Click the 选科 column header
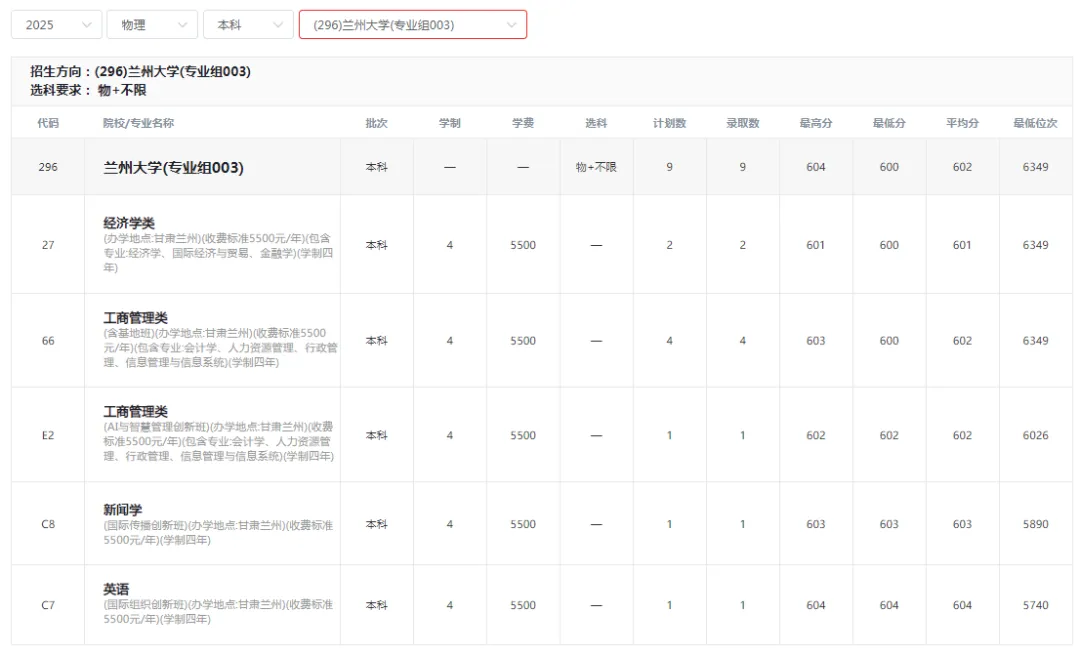This screenshot has height=654, width=1080. coord(596,123)
